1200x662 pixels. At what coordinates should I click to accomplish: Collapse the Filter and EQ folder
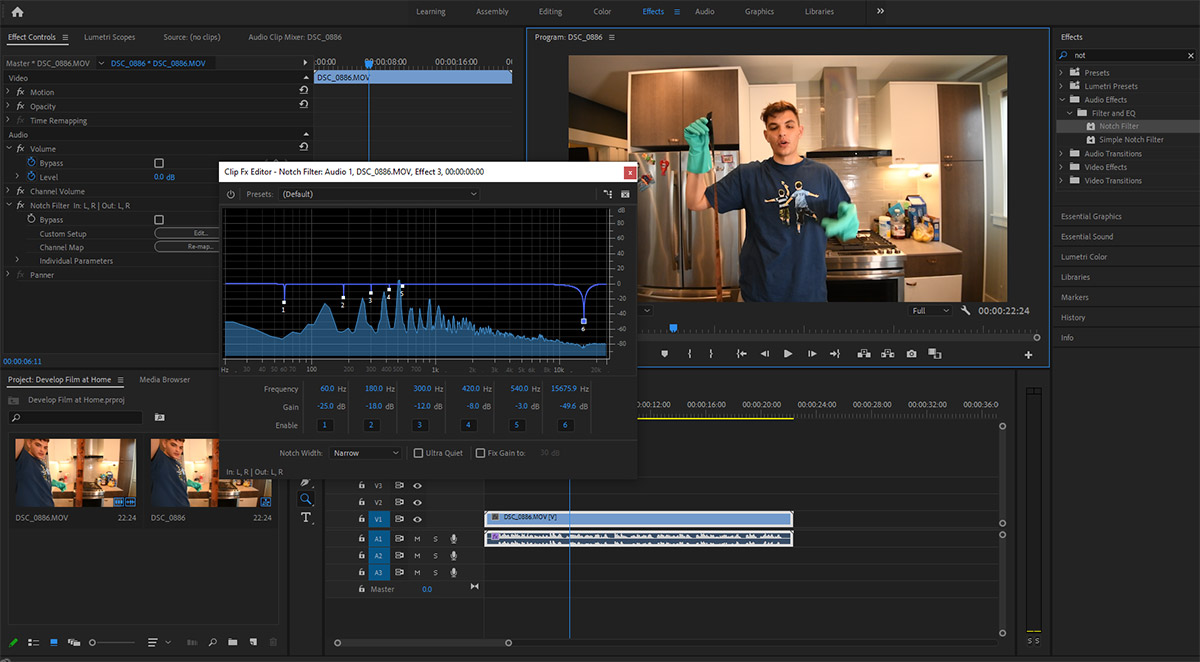(x=1069, y=113)
